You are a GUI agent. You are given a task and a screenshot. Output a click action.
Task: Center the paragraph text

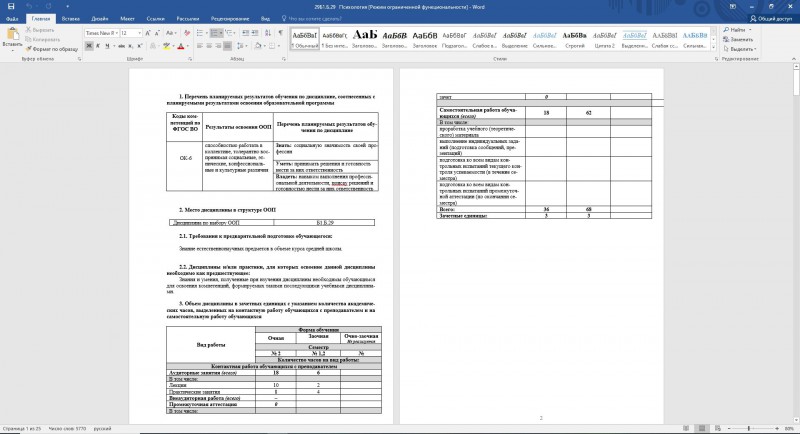tap(209, 46)
